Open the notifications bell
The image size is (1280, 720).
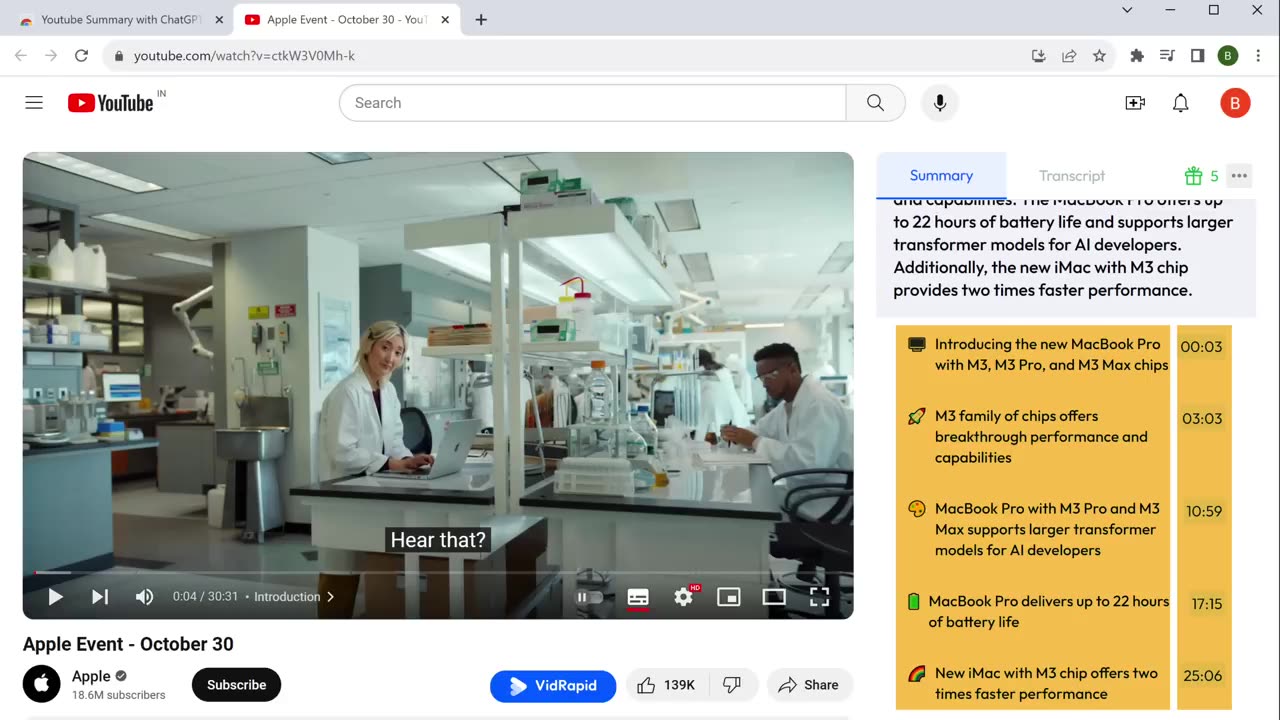click(1181, 103)
